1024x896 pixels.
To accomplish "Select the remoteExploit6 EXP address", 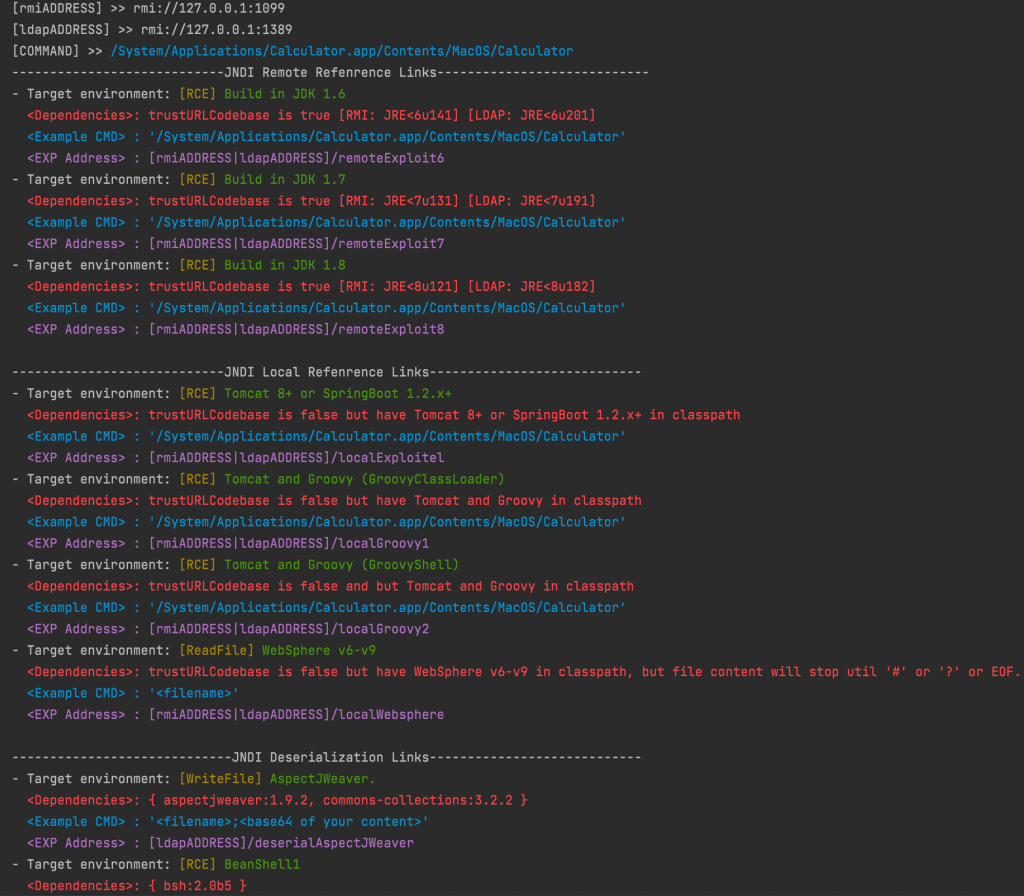I will point(235,158).
